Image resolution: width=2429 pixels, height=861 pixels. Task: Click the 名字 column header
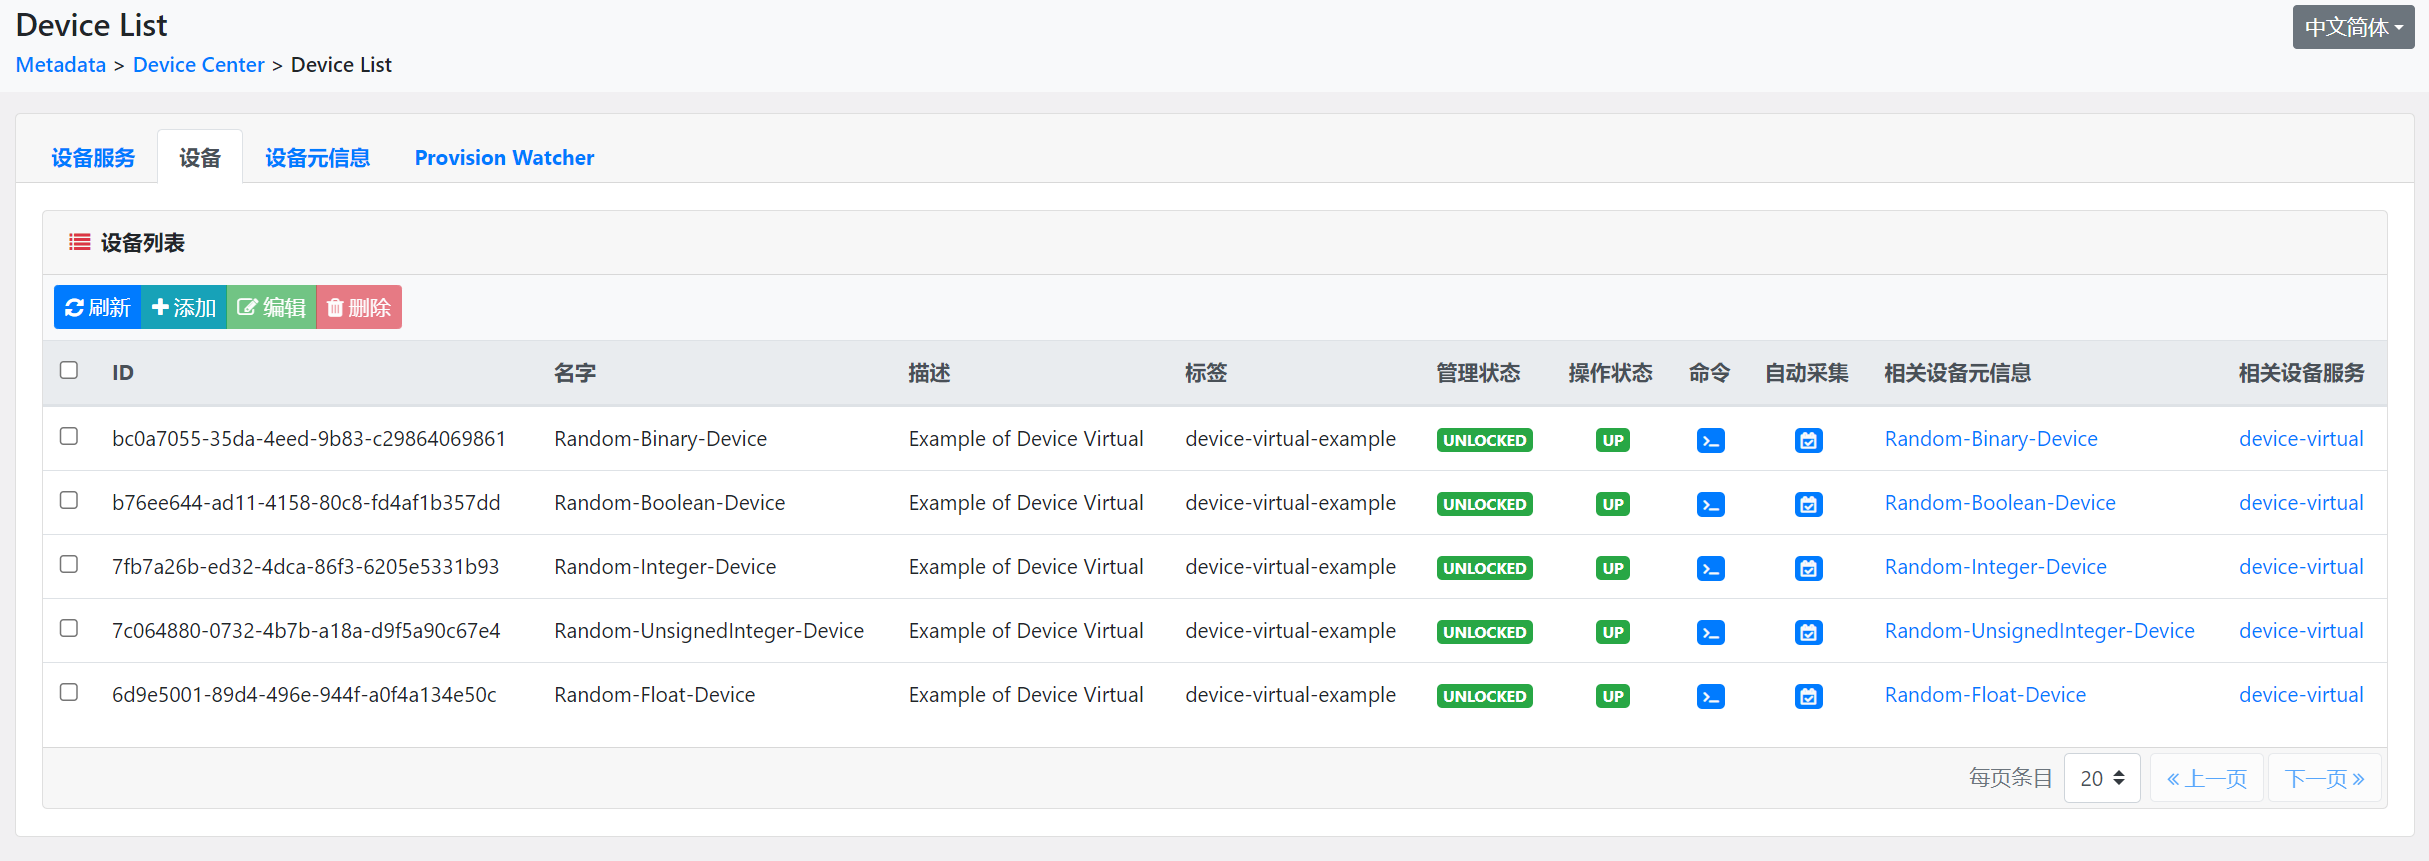[x=575, y=373]
